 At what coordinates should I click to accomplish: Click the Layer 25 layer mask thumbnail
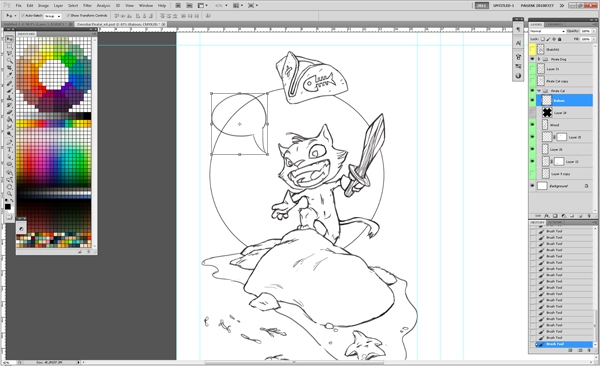[x=561, y=137]
